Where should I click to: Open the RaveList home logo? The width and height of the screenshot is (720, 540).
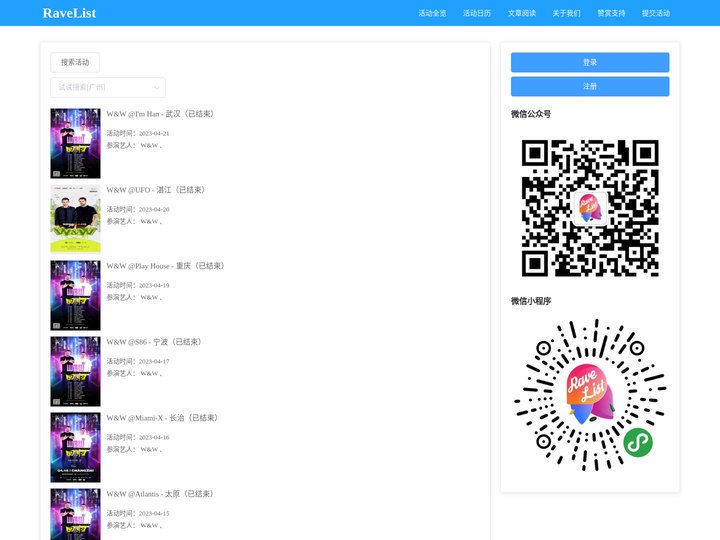(x=69, y=13)
